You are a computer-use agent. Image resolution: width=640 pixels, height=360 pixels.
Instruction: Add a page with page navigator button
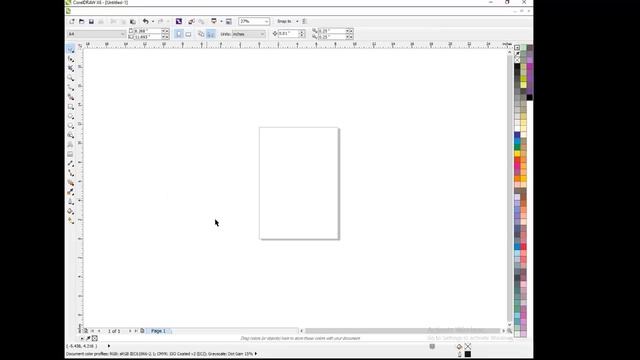click(142, 331)
